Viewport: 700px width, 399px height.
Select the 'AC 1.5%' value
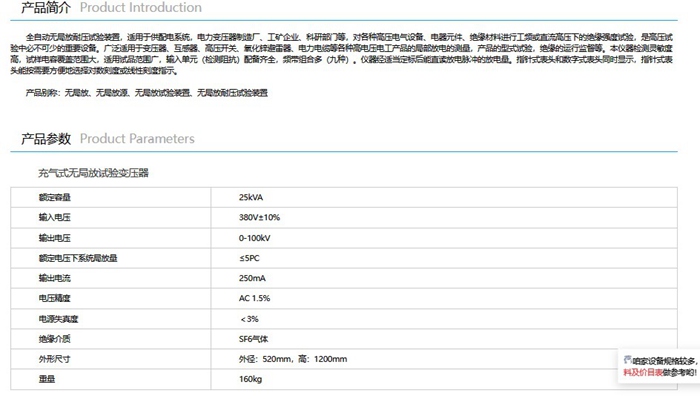coord(254,298)
